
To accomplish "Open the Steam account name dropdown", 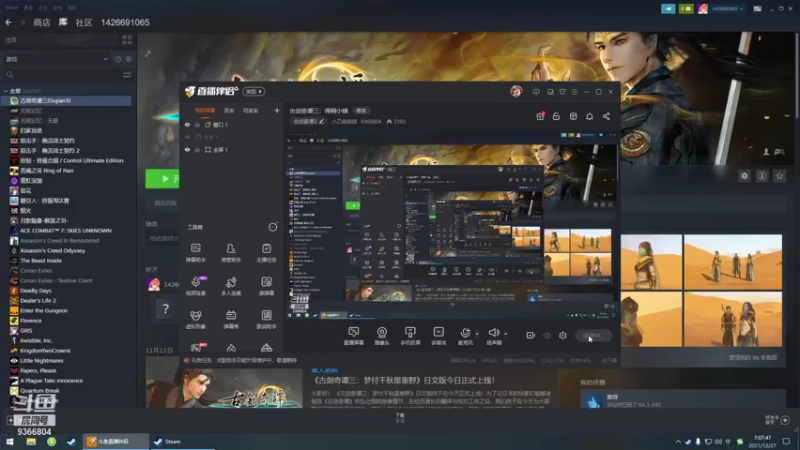I will click(x=728, y=9).
